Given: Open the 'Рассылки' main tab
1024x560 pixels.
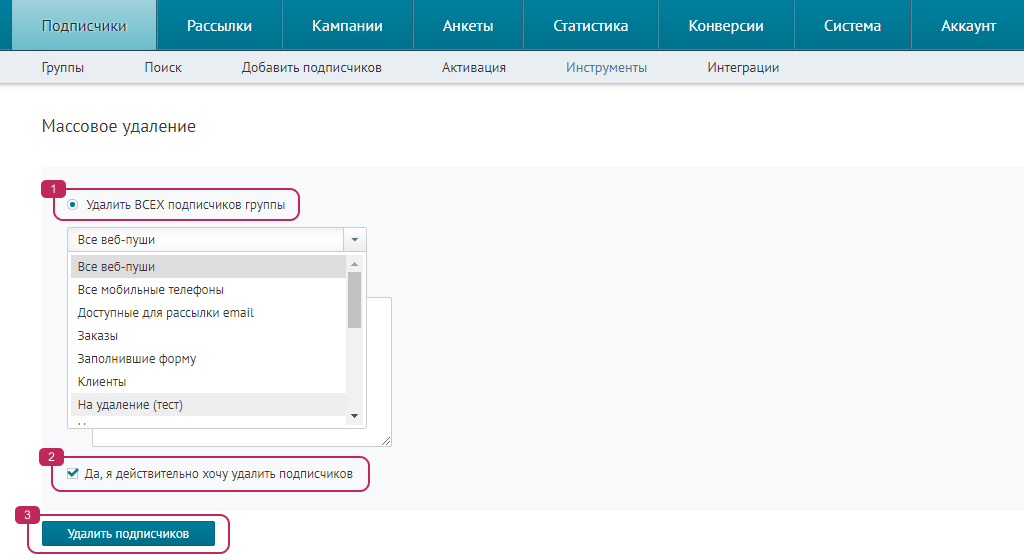Looking at the screenshot, I should click(x=219, y=26).
